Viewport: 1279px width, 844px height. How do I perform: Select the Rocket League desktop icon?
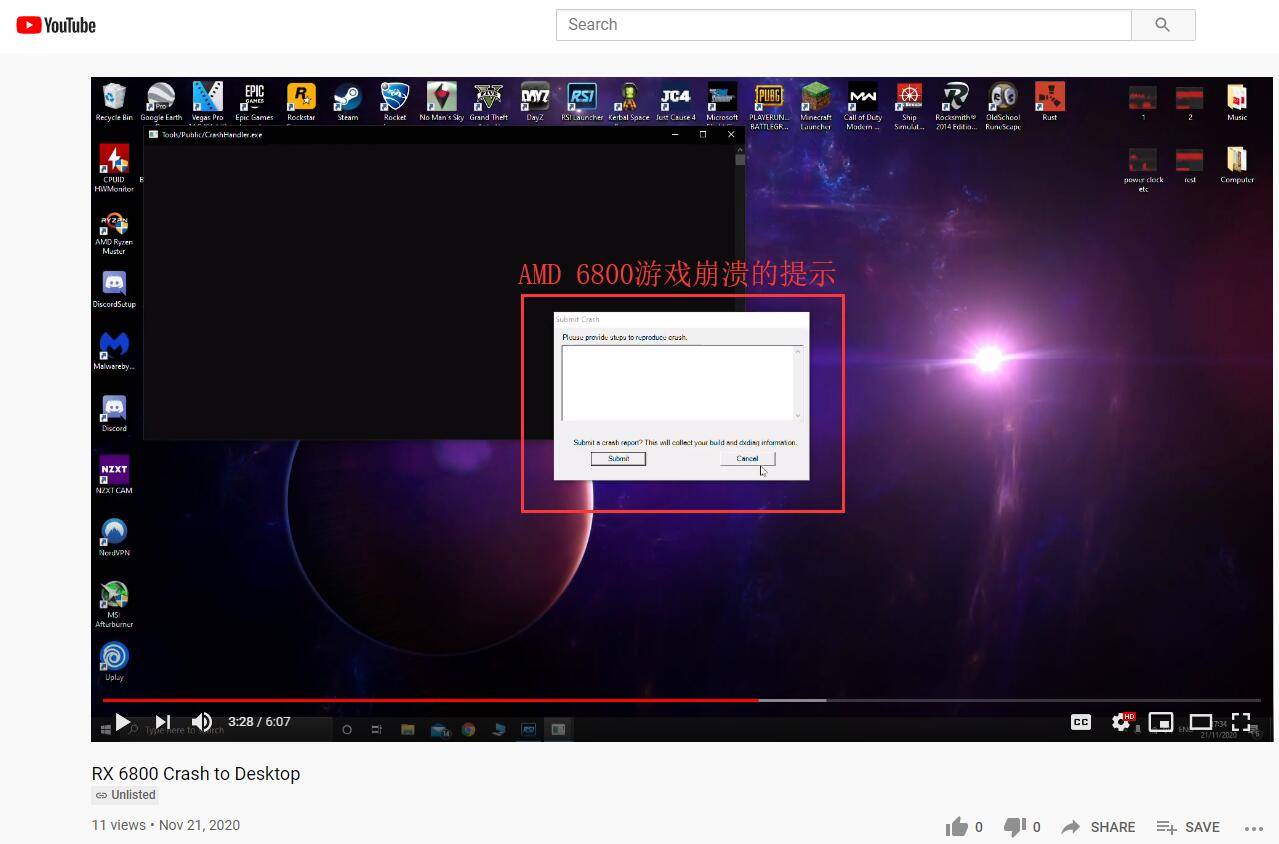(x=395, y=102)
